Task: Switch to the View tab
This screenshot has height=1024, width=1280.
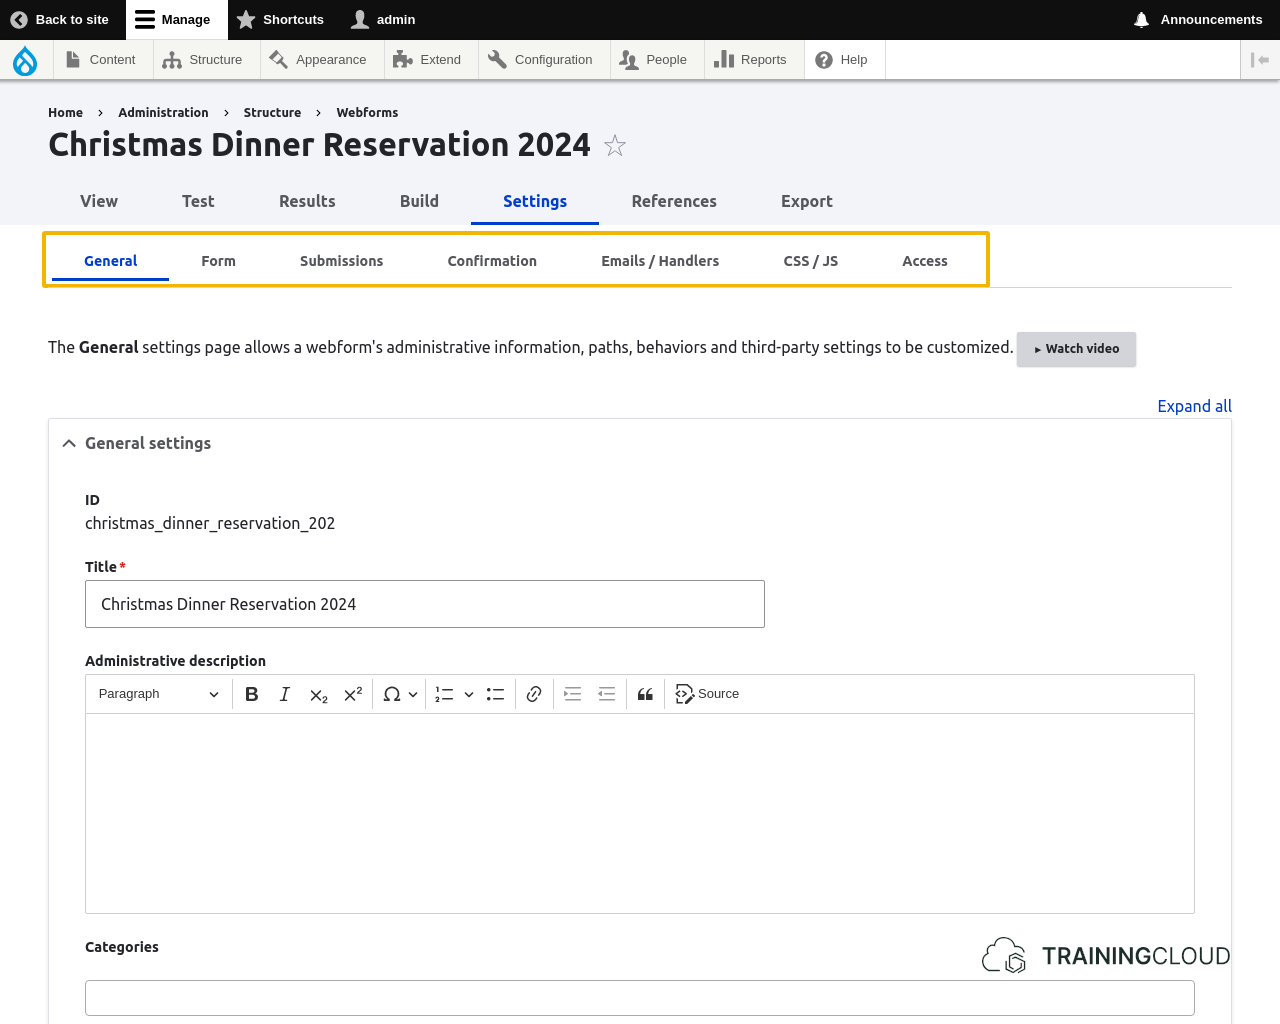Action: 99,201
